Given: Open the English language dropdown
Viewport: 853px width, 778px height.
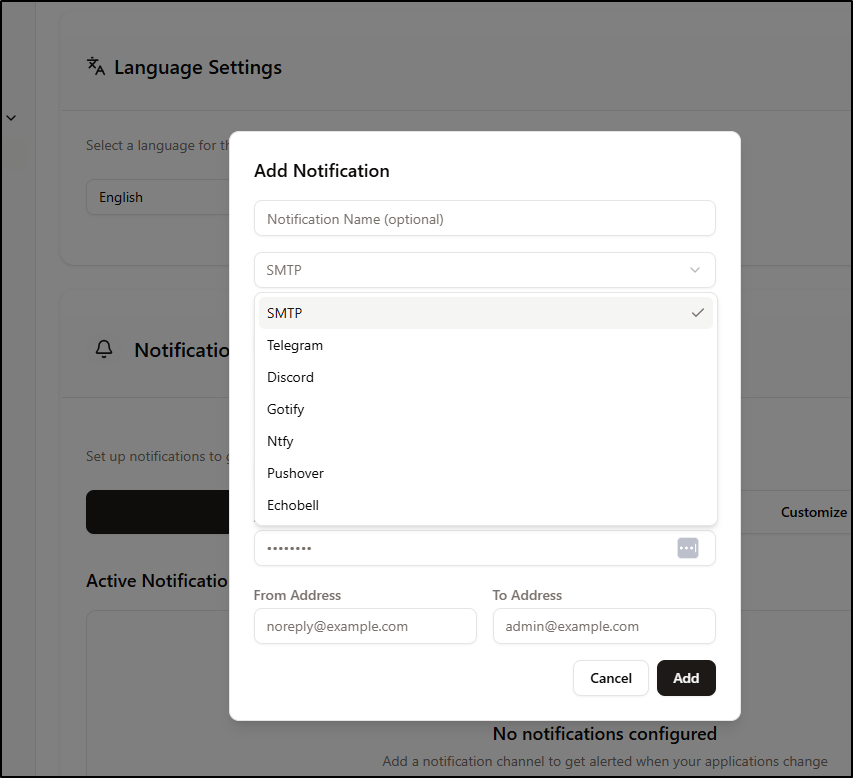Looking at the screenshot, I should [158, 197].
